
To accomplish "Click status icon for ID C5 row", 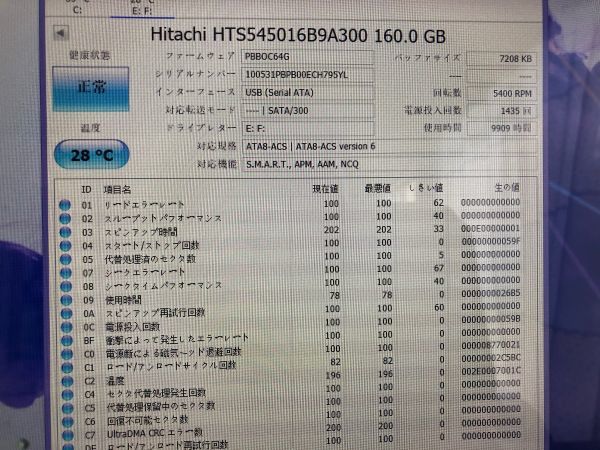I will pyautogui.click(x=68, y=408).
